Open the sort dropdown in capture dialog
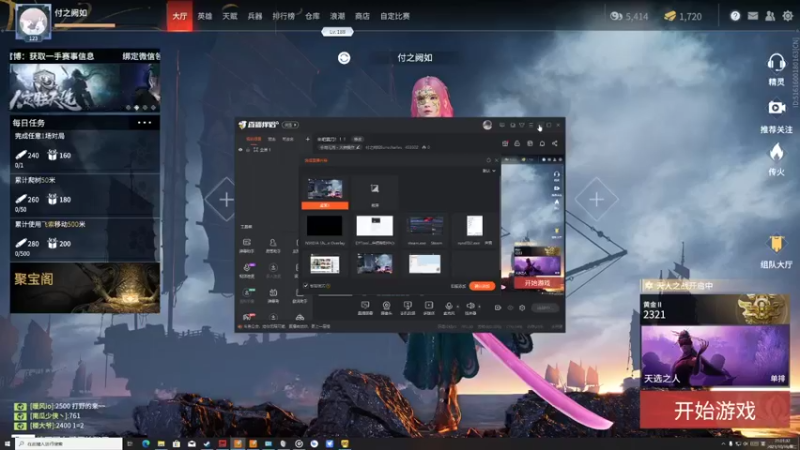800x450 pixels. coord(489,170)
